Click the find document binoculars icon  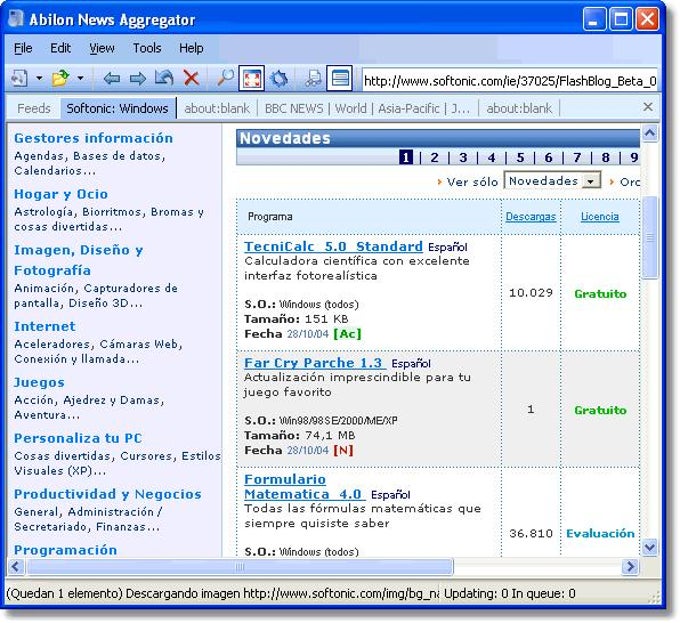313,78
